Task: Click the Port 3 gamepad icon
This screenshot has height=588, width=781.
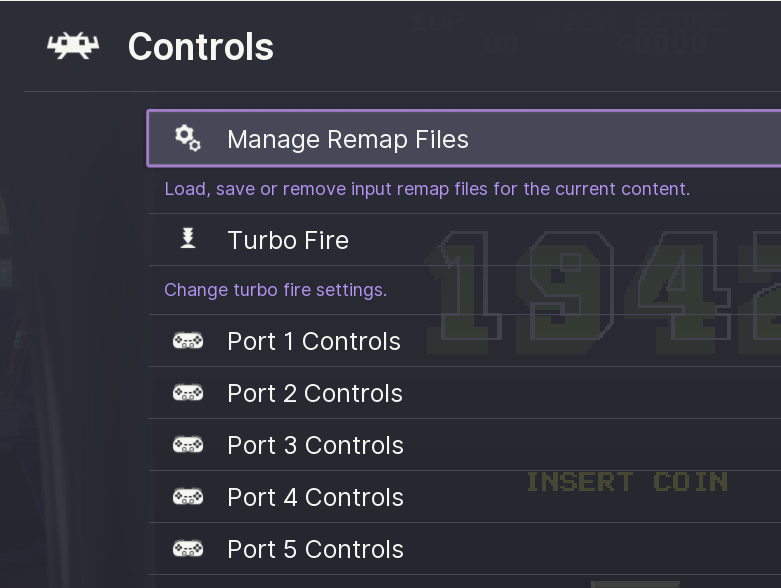Action: [x=187, y=445]
